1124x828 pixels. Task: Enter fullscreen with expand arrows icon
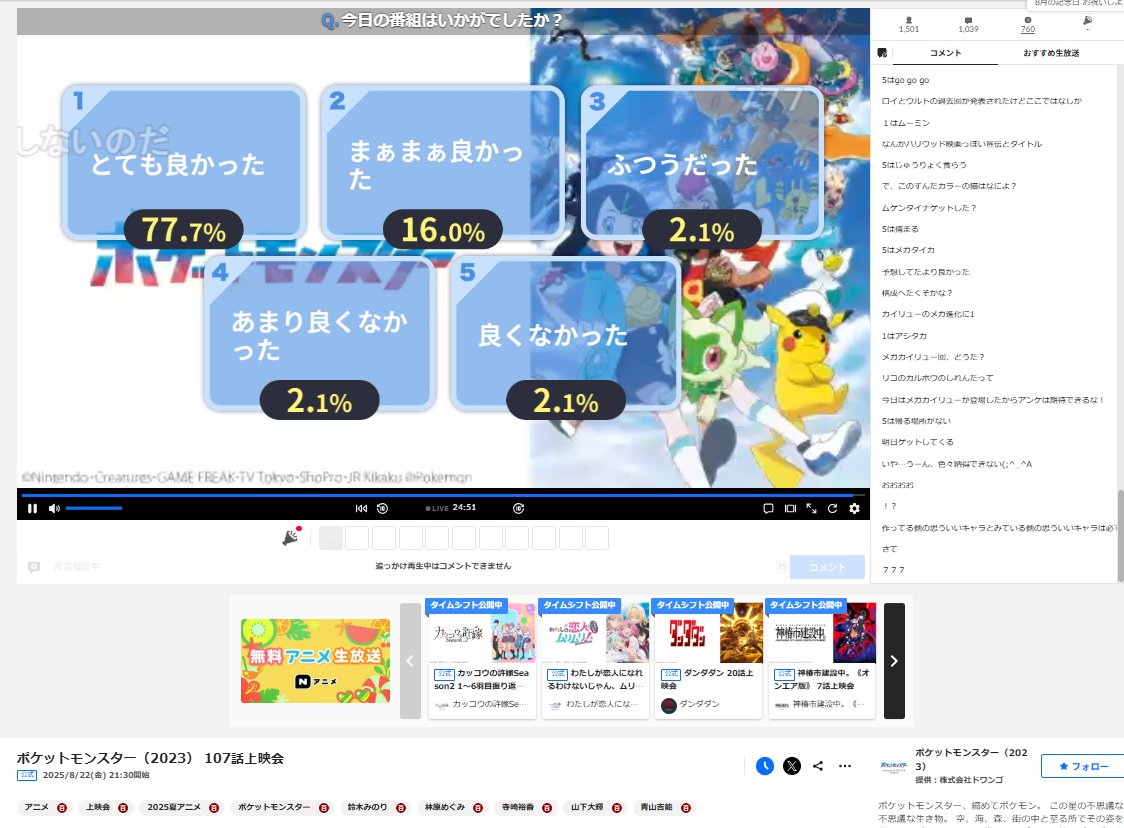coord(811,508)
